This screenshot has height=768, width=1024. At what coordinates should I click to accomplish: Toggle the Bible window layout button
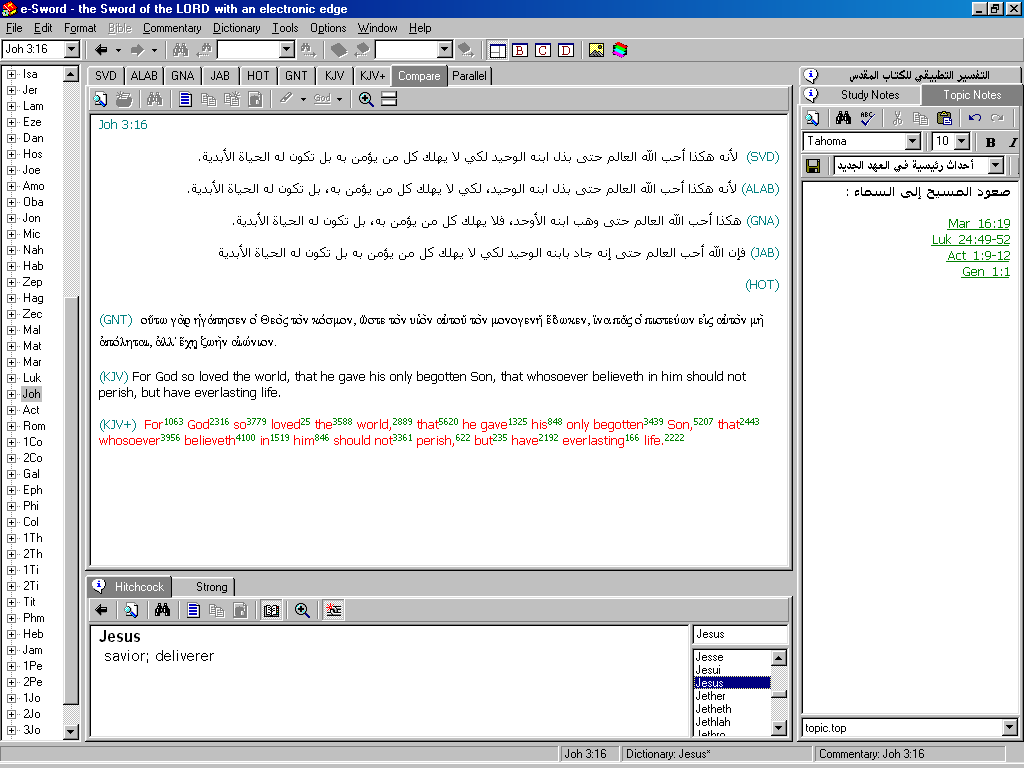click(498, 50)
